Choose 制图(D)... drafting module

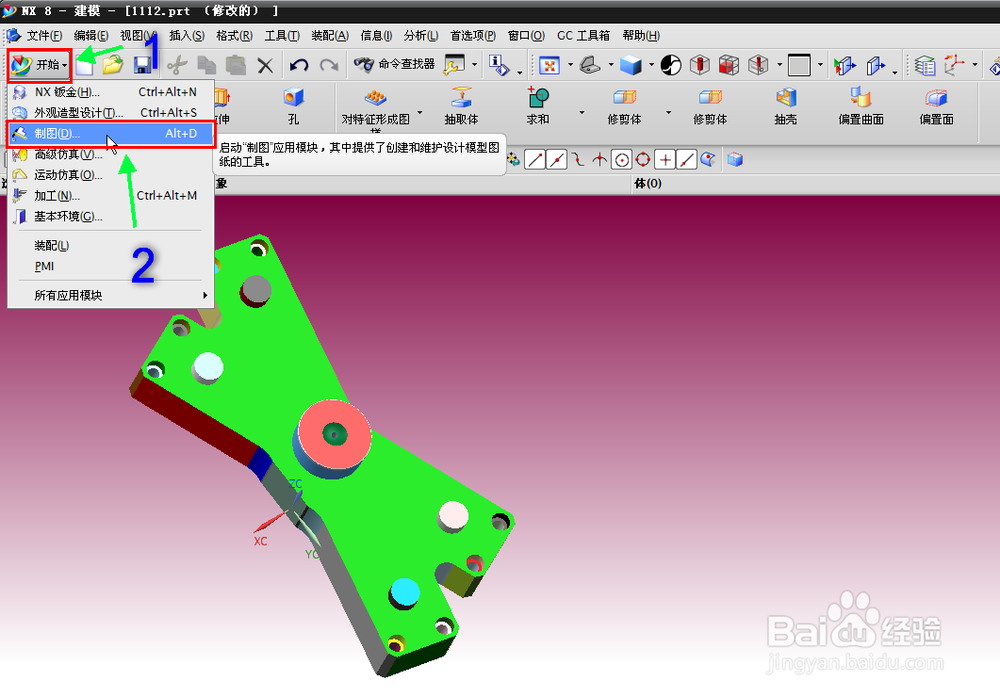tap(110, 133)
